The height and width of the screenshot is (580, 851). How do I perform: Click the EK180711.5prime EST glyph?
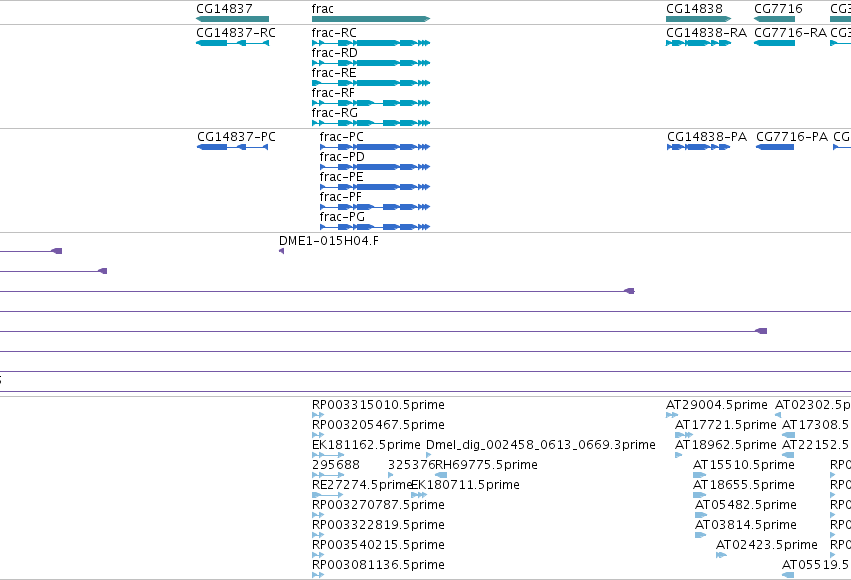(419, 495)
